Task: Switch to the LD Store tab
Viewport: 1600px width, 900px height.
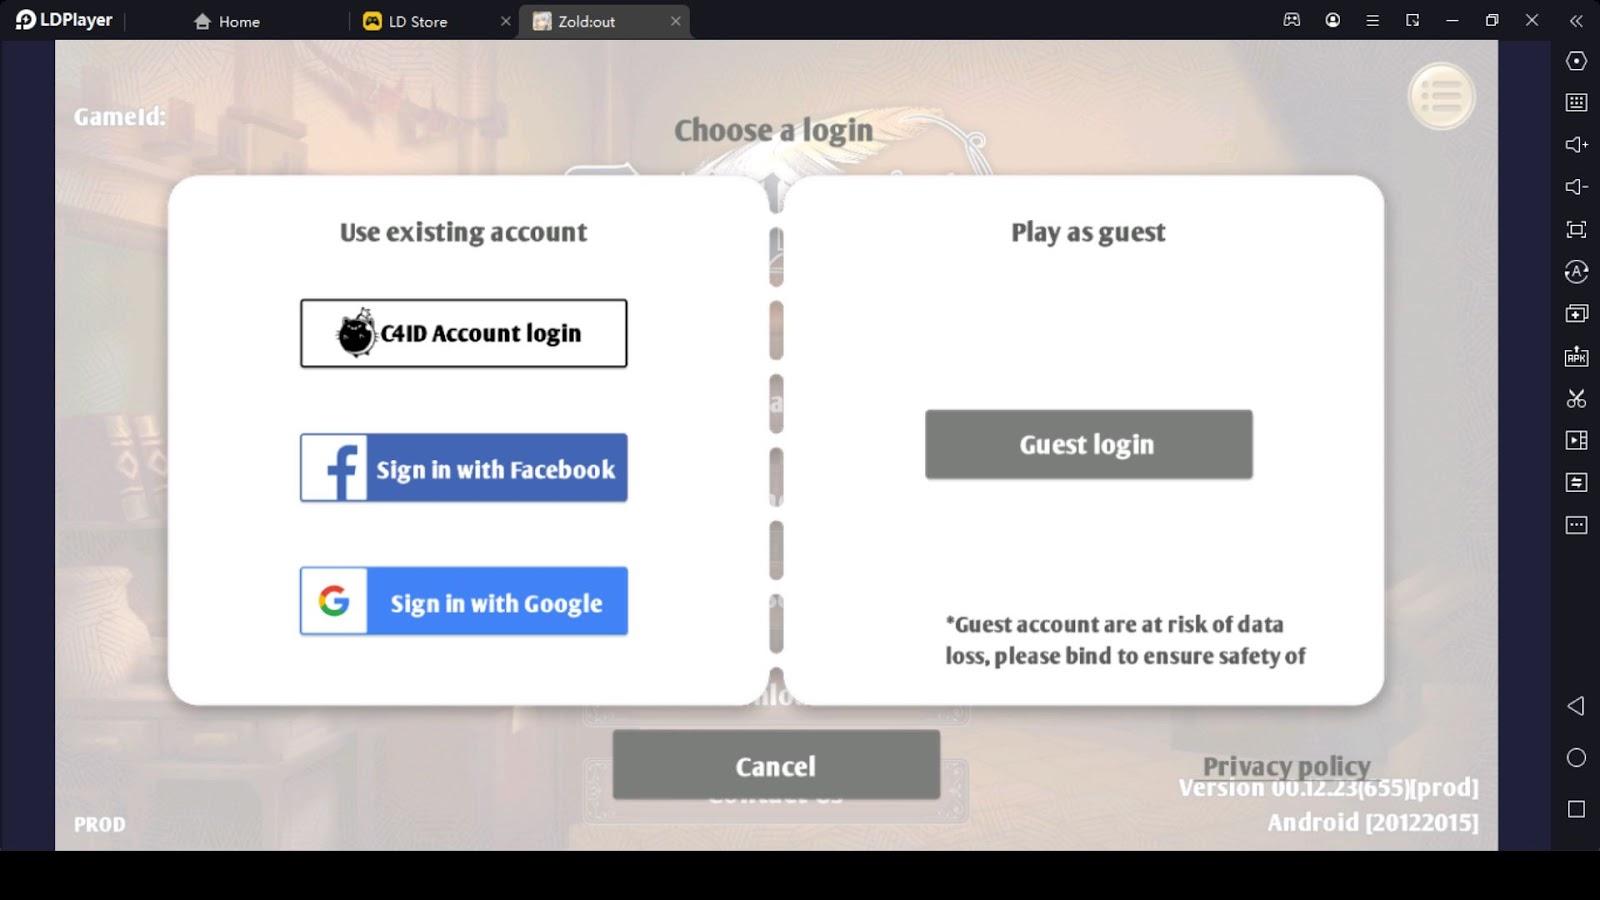Action: coord(406,21)
